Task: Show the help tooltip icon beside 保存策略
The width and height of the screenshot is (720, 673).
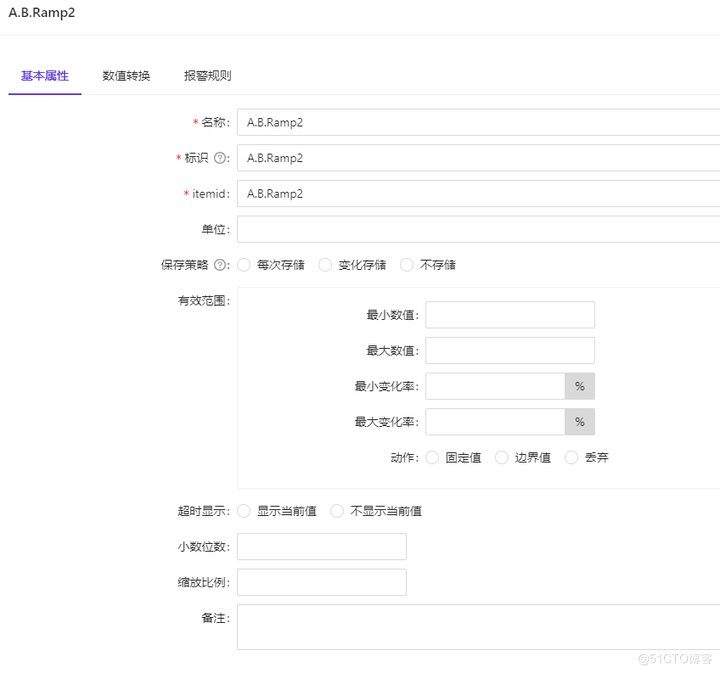Action: pyautogui.click(x=220, y=265)
